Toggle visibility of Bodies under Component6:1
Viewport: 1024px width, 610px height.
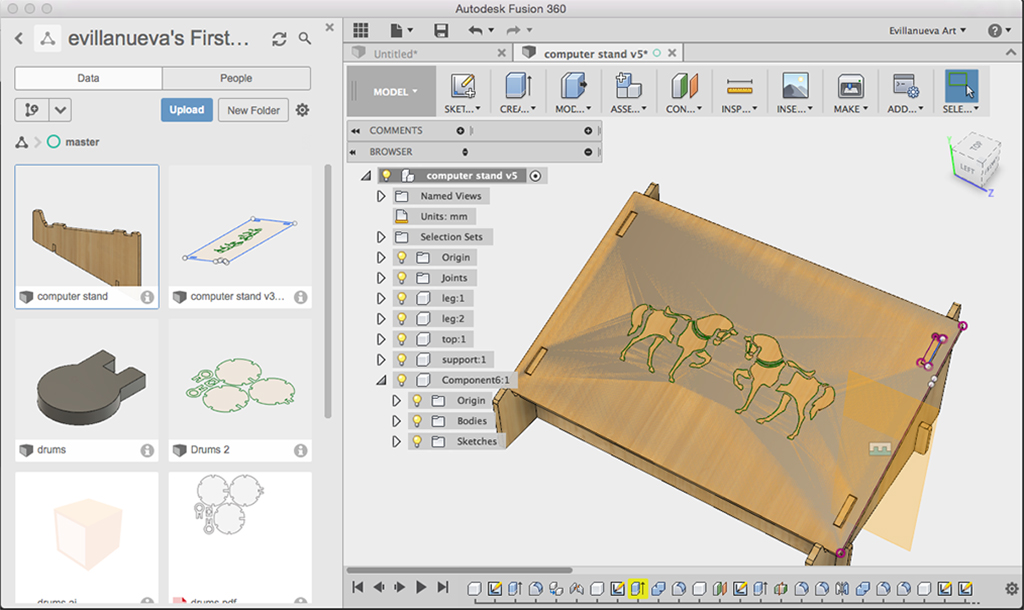click(x=417, y=421)
